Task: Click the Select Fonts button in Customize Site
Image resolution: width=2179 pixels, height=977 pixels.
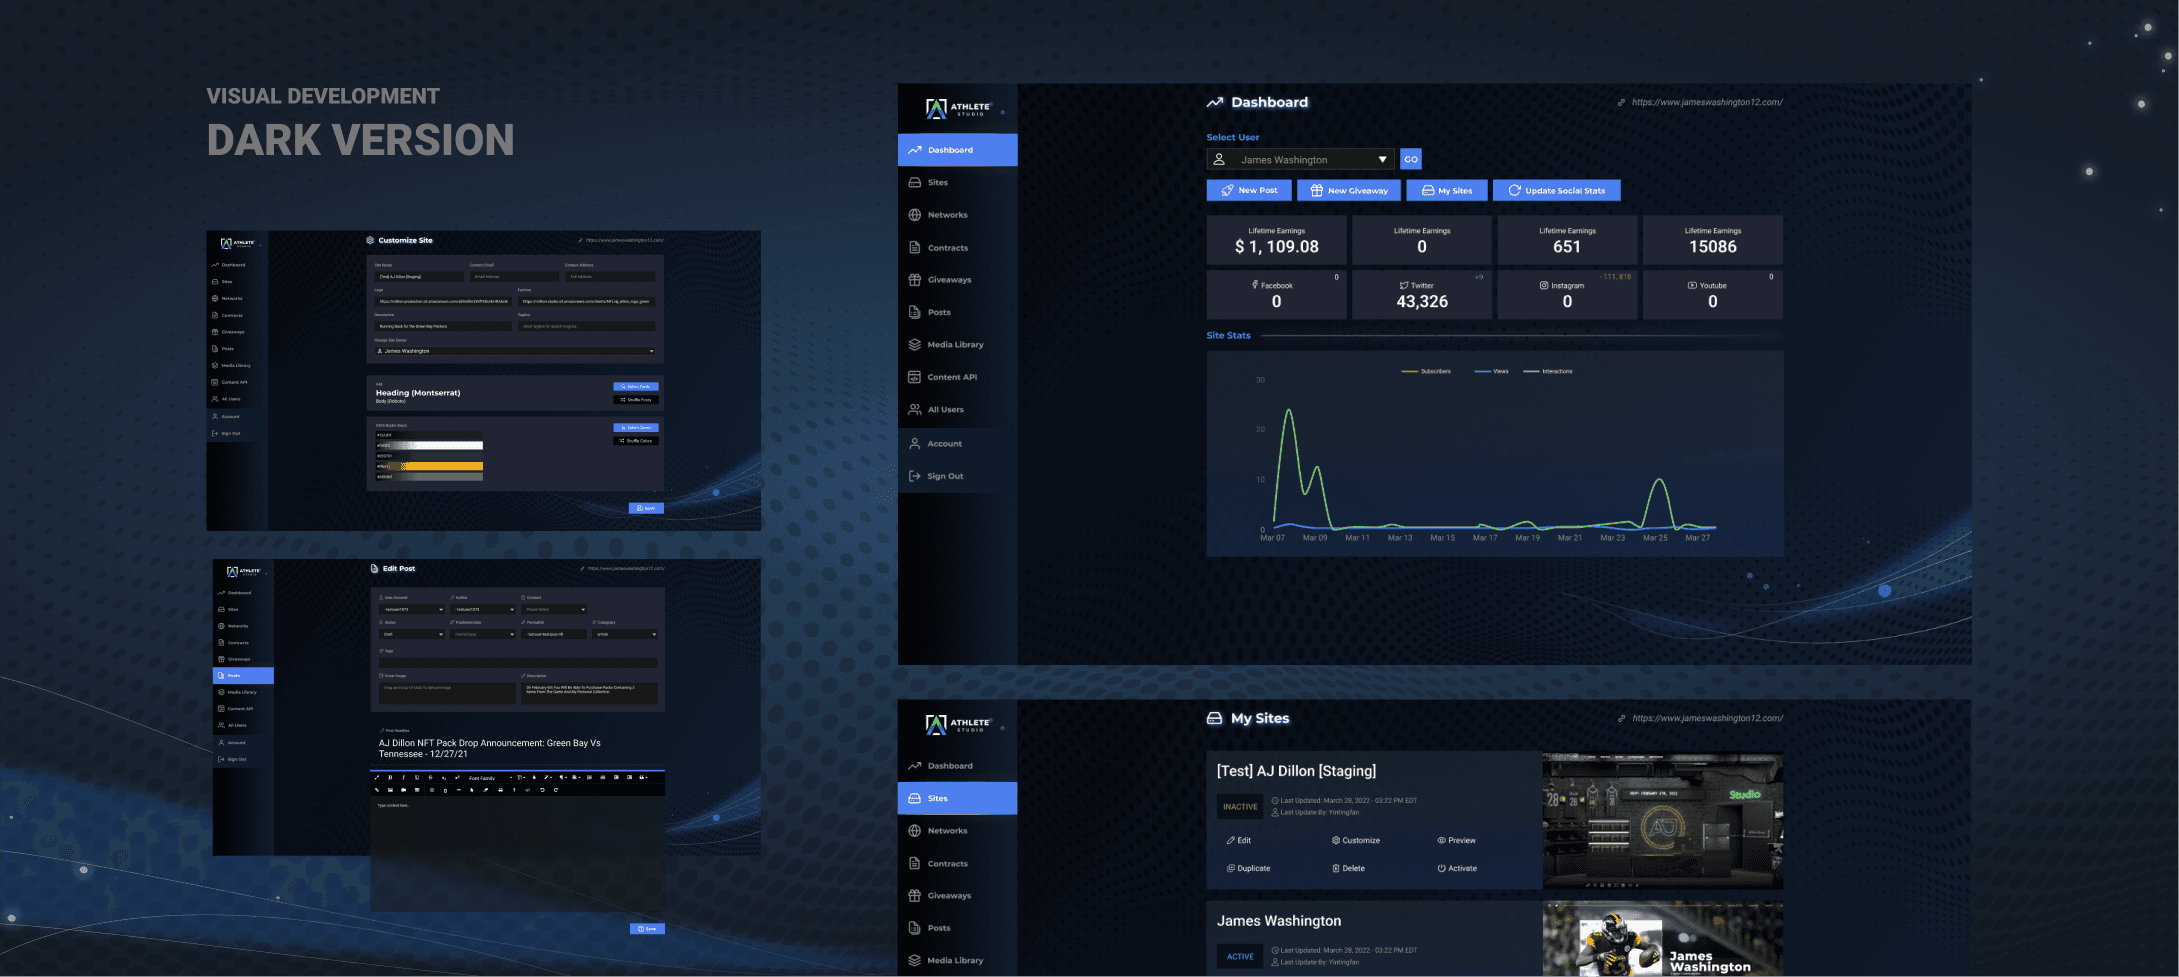Action: (635, 386)
